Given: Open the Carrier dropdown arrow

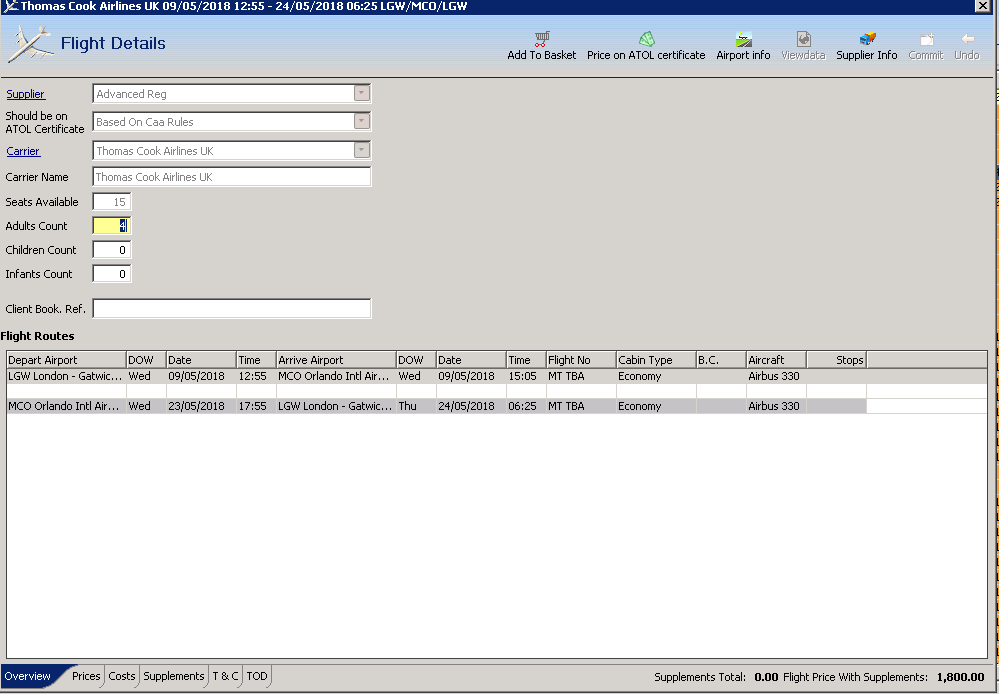Looking at the screenshot, I should tap(361, 150).
